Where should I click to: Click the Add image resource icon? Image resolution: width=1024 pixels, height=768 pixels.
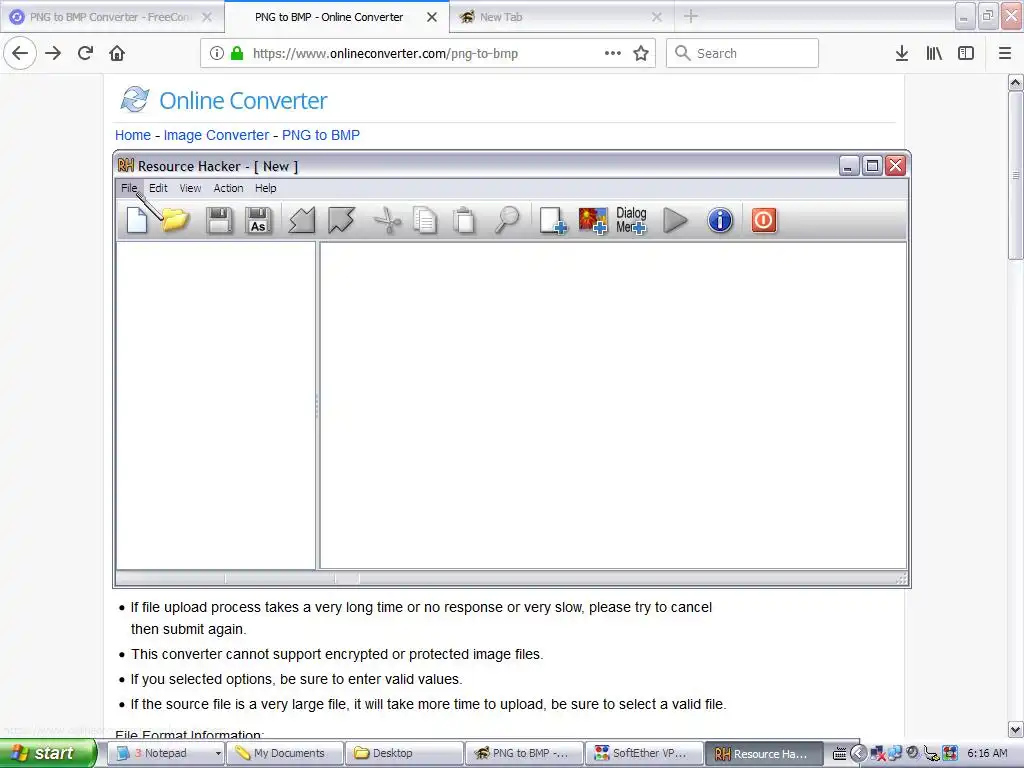(x=593, y=220)
